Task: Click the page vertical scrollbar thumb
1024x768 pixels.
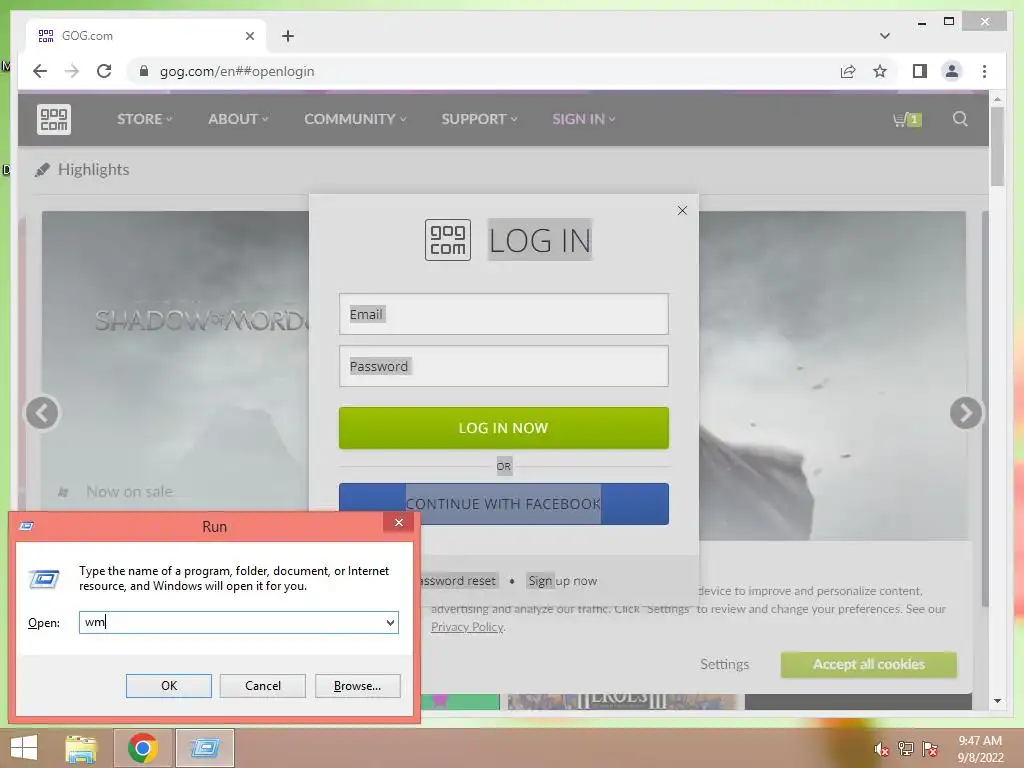Action: [x=997, y=146]
